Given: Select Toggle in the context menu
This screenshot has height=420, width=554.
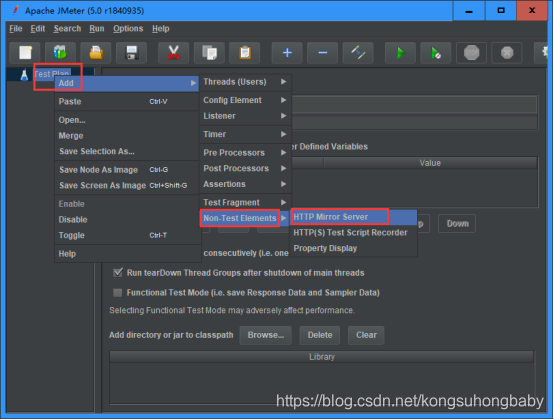Looking at the screenshot, I should tap(127, 235).
